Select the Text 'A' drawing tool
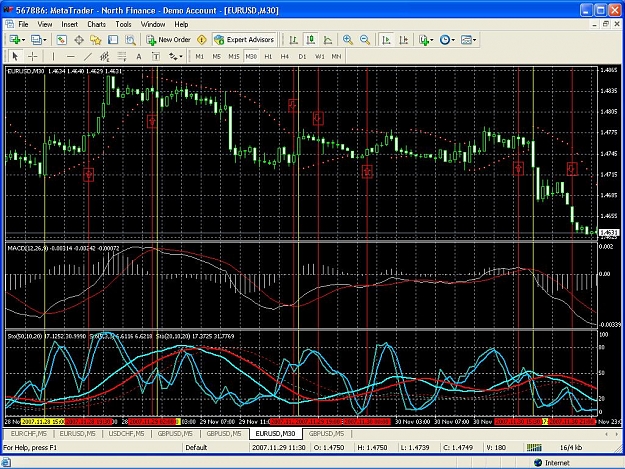The image size is (625, 469). click(x=139, y=57)
